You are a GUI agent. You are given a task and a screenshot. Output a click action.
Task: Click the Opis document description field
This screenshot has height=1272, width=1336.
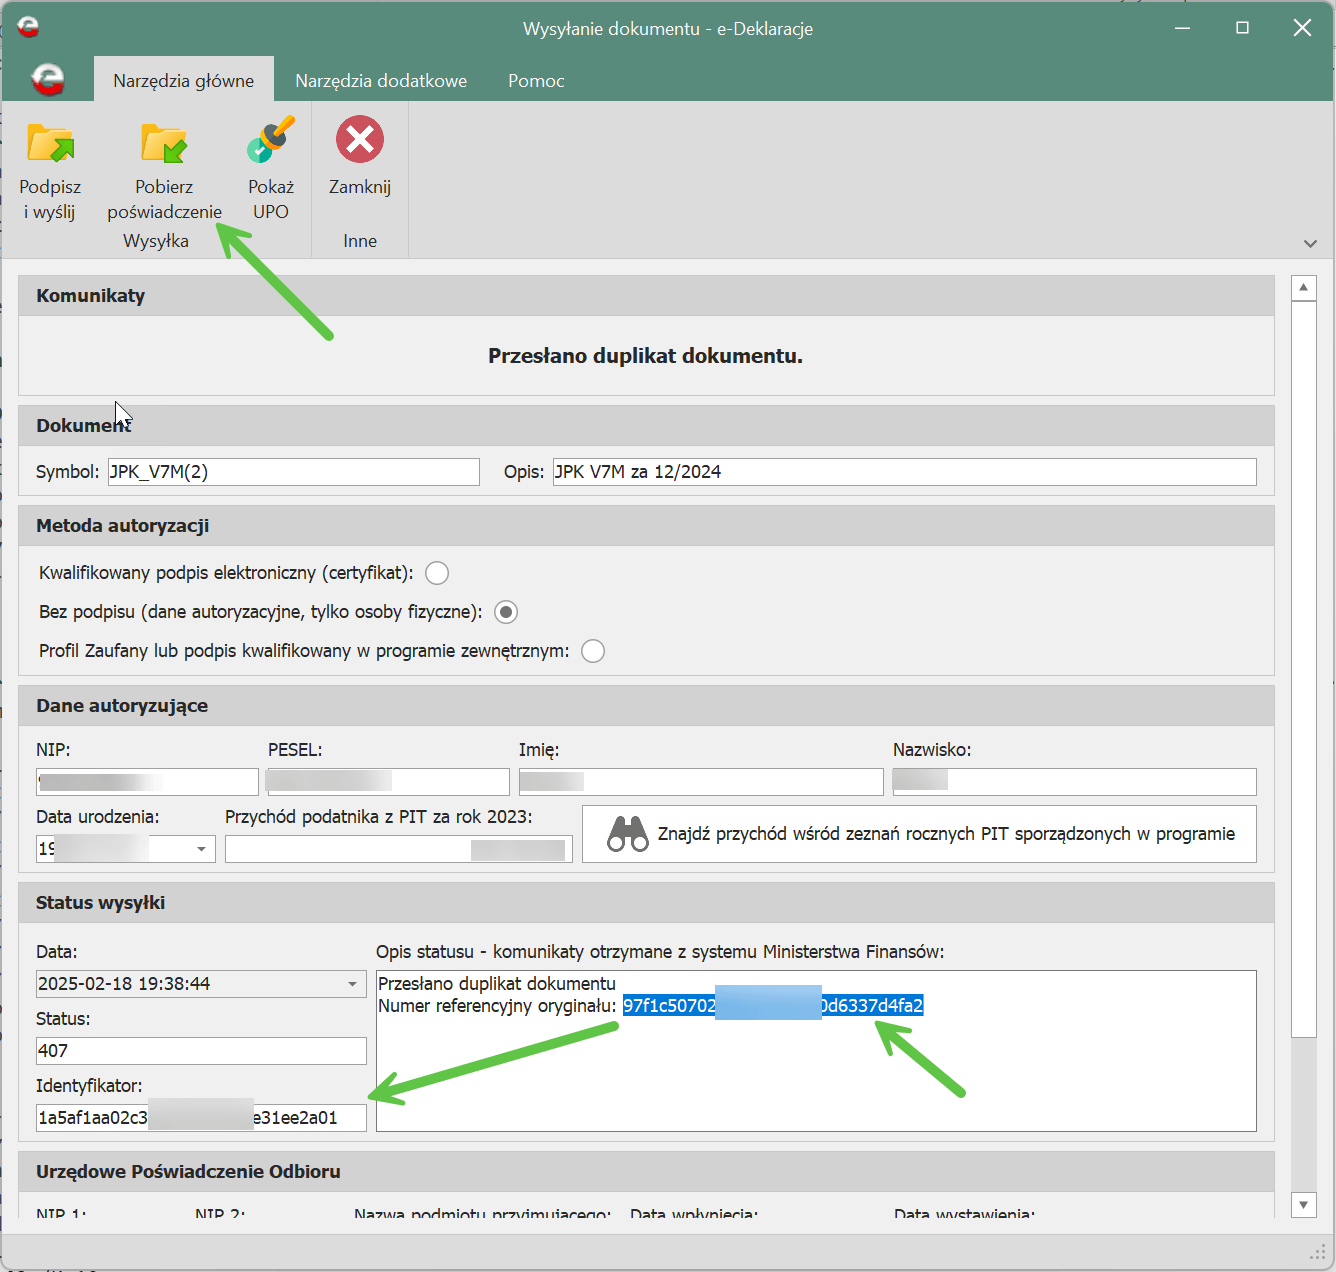(904, 472)
